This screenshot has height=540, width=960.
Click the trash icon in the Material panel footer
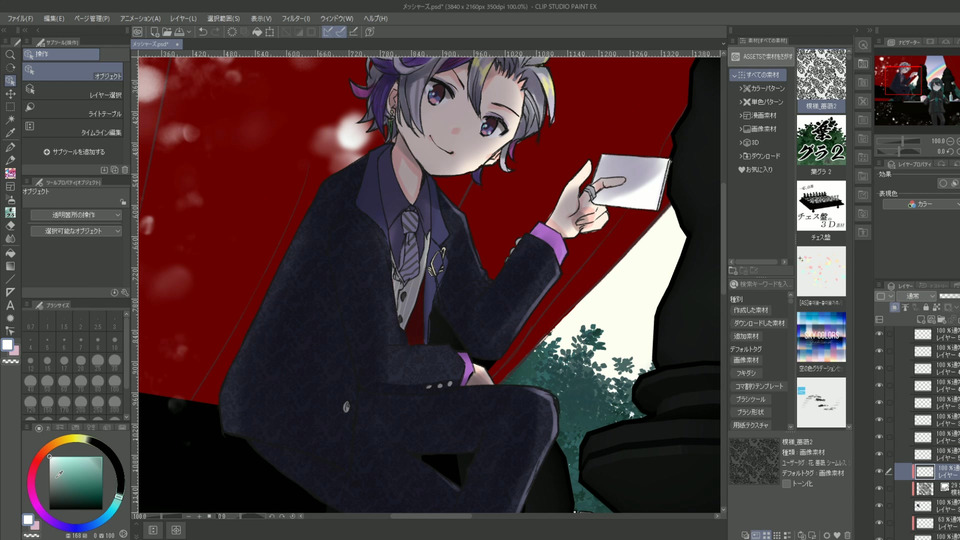847,535
